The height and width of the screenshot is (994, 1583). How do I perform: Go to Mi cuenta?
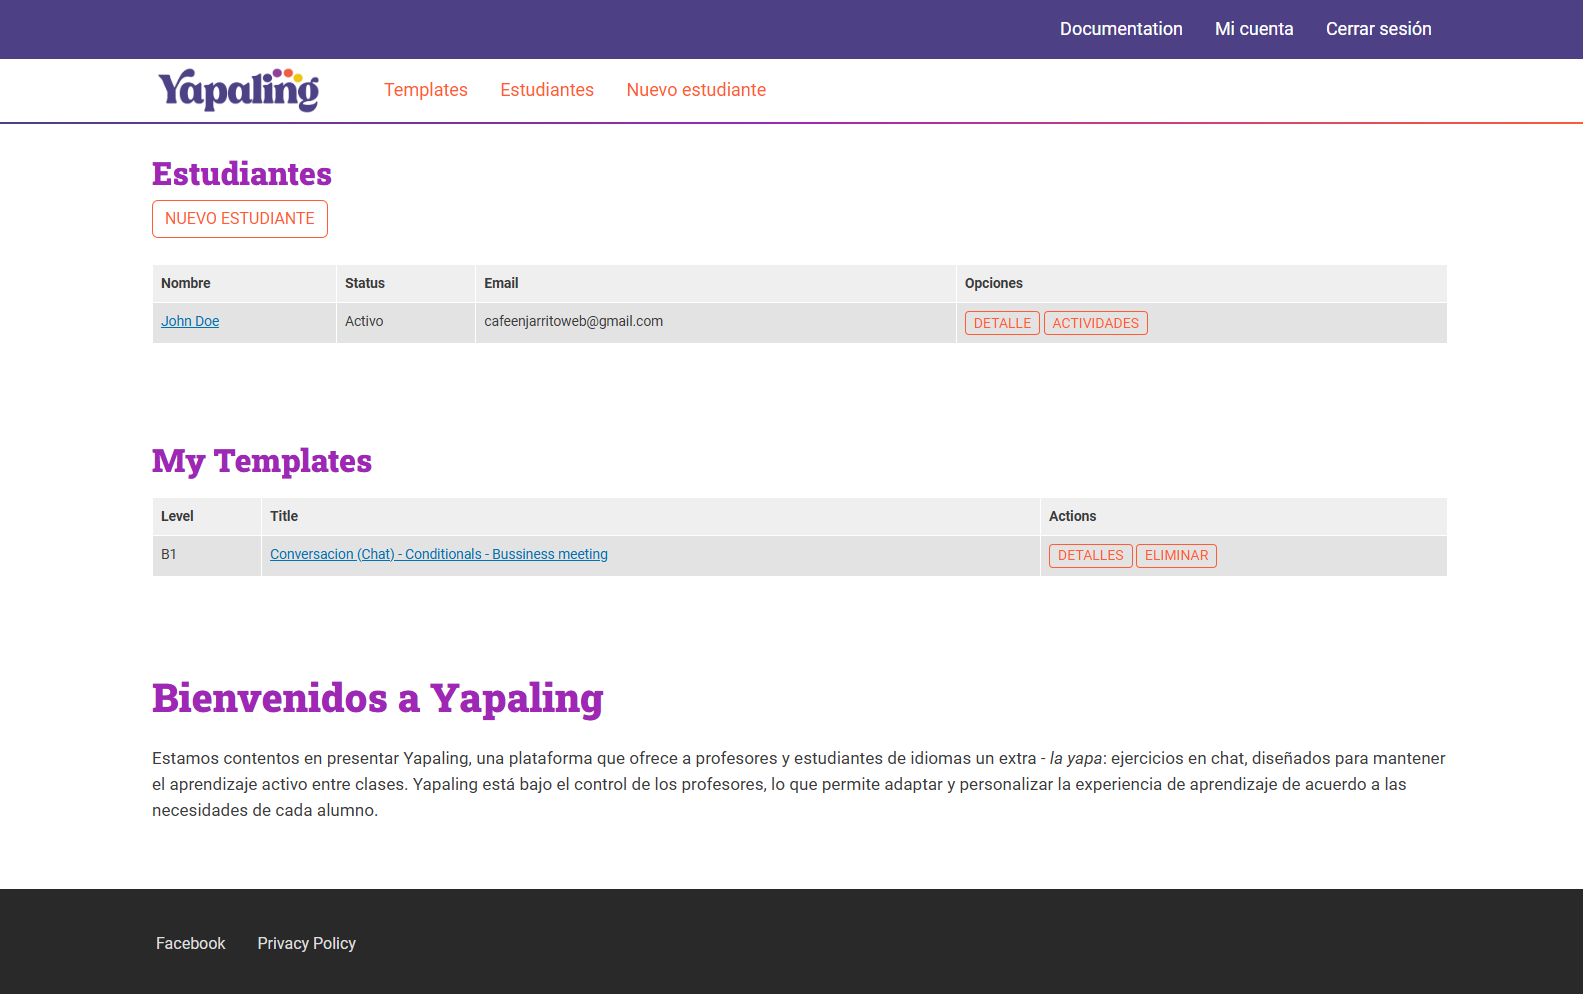click(x=1254, y=29)
